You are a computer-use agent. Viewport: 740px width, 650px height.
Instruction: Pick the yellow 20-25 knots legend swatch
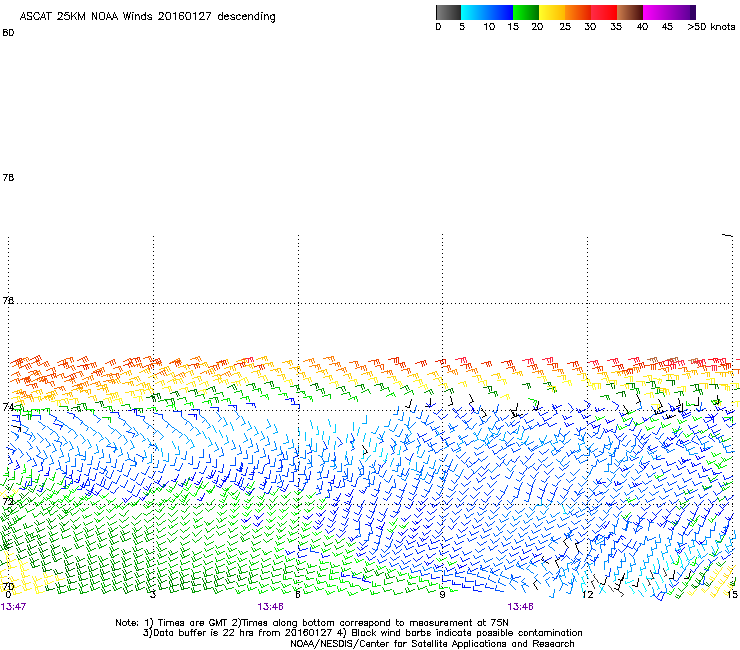(552, 12)
